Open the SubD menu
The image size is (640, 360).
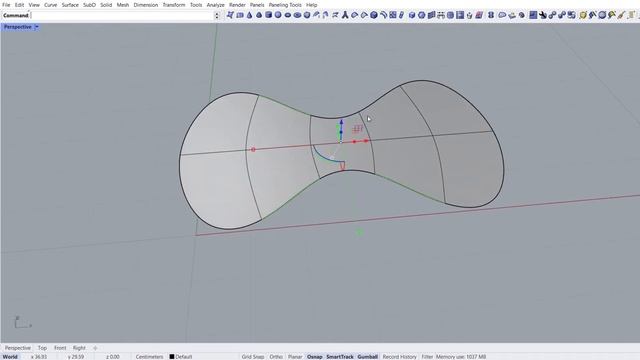tap(89, 5)
